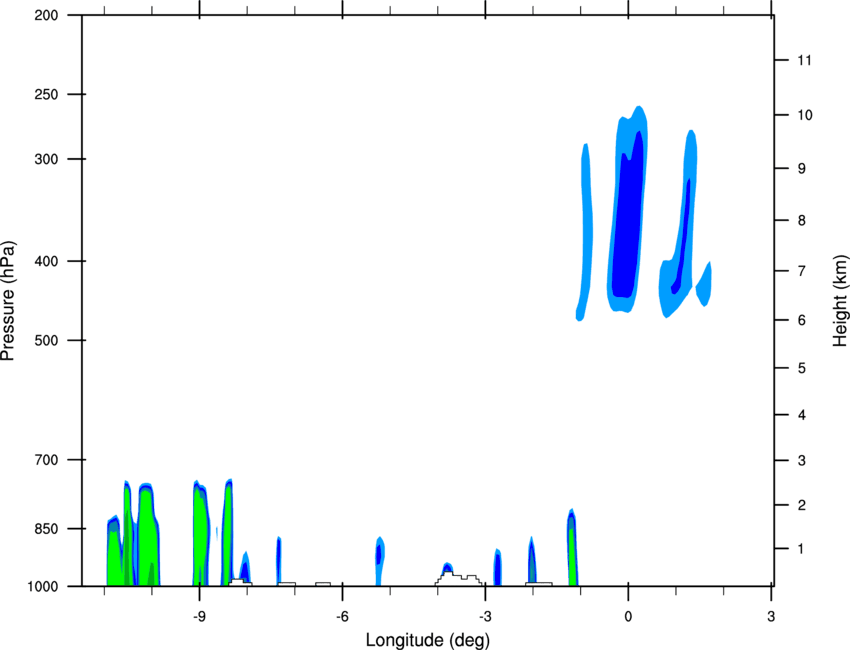This screenshot has width=850, height=650.
Task: Click the terrain outline near longitude -3.5
Action: pos(459,579)
